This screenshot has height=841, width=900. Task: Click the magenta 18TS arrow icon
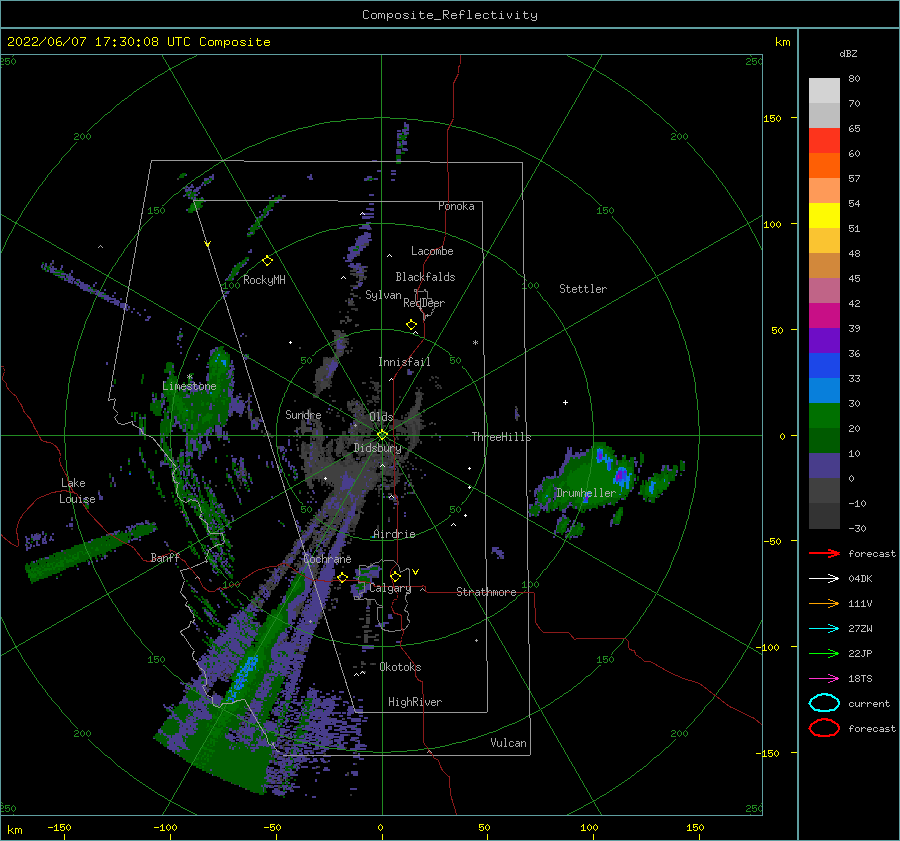tap(824, 678)
